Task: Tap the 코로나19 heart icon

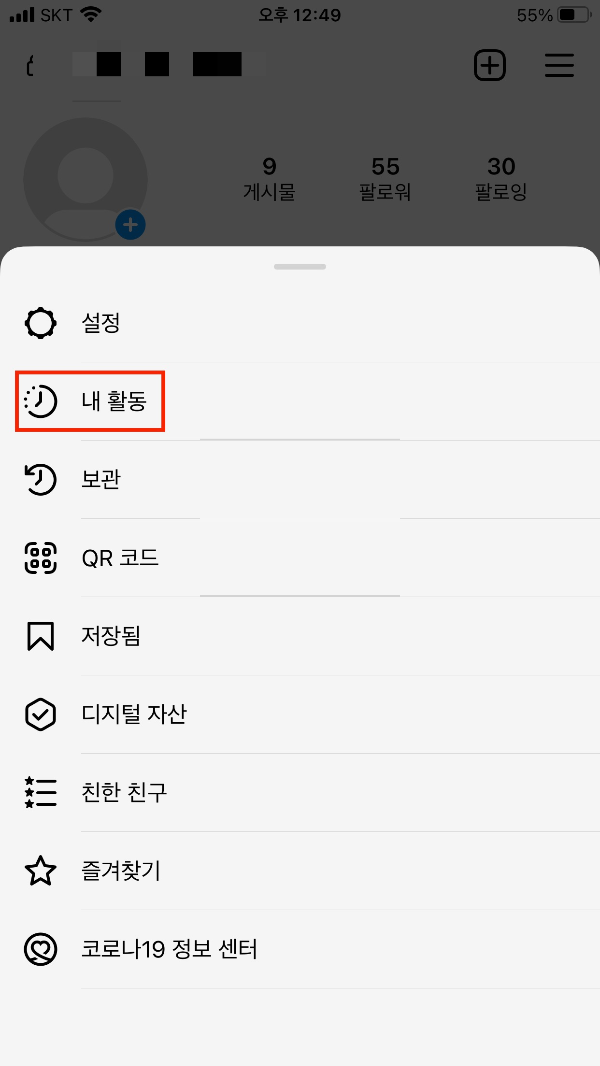Action: (x=41, y=949)
